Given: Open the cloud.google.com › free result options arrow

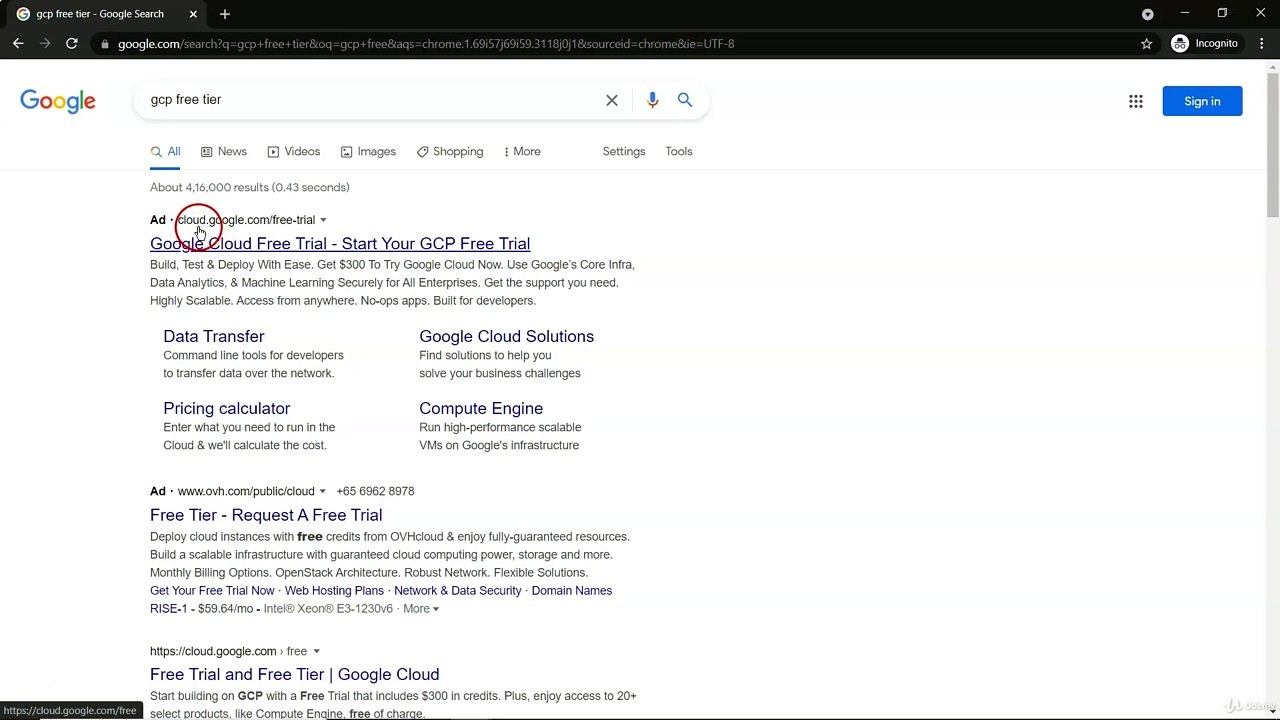Looking at the screenshot, I should [316, 652].
